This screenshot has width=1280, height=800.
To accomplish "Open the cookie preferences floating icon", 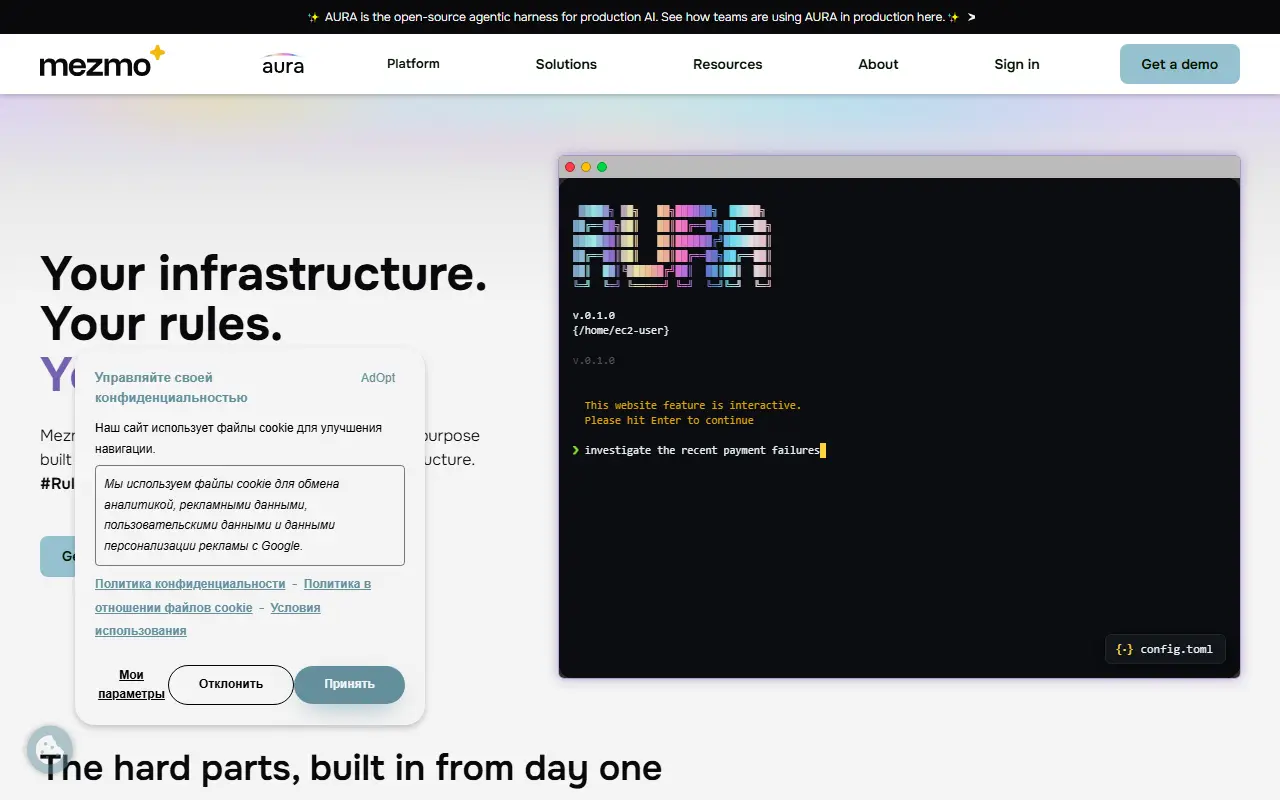I will [x=48, y=749].
